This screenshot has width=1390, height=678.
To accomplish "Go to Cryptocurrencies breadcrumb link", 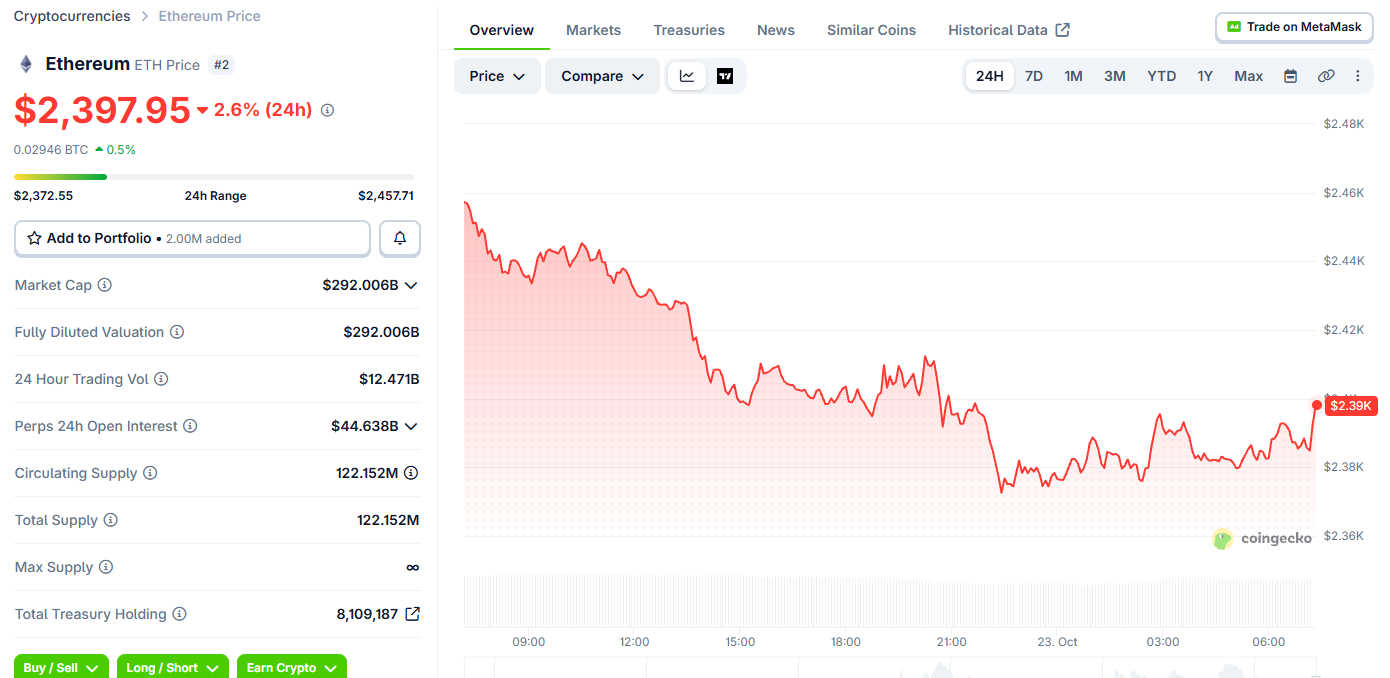I will coord(72,16).
